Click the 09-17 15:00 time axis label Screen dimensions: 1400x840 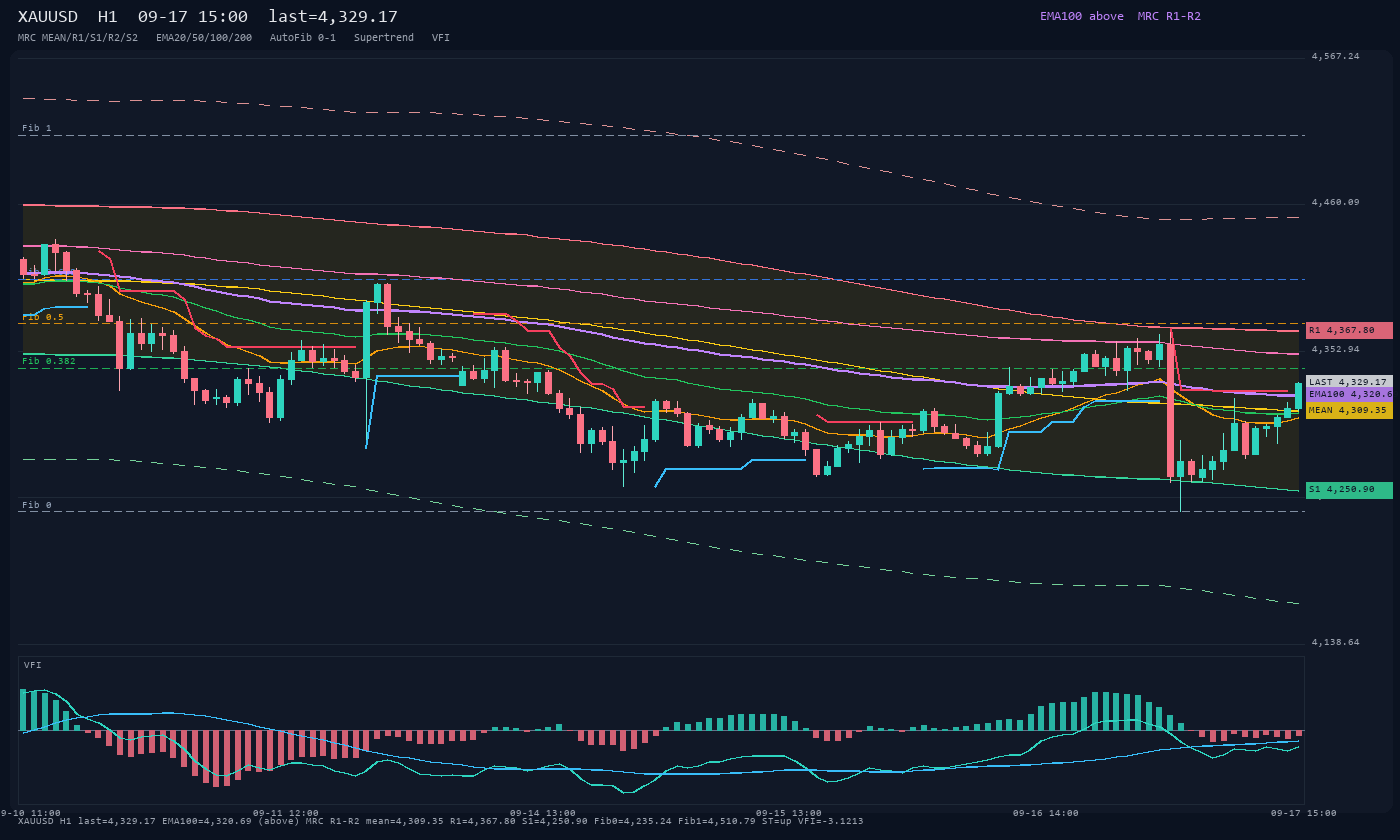[x=1303, y=813]
